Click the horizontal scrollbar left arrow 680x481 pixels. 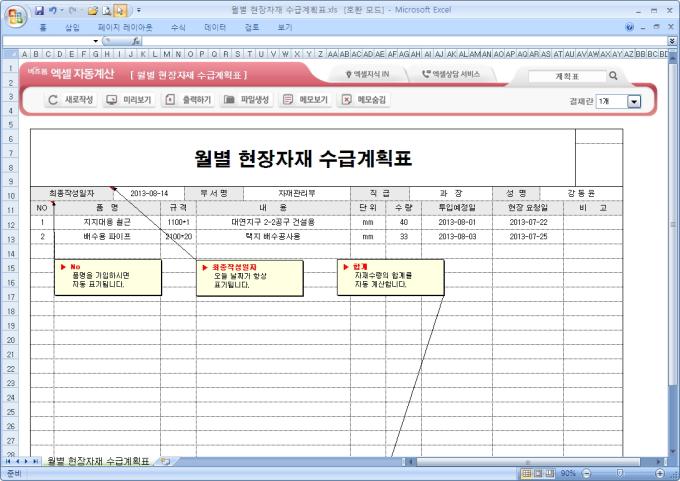point(409,462)
